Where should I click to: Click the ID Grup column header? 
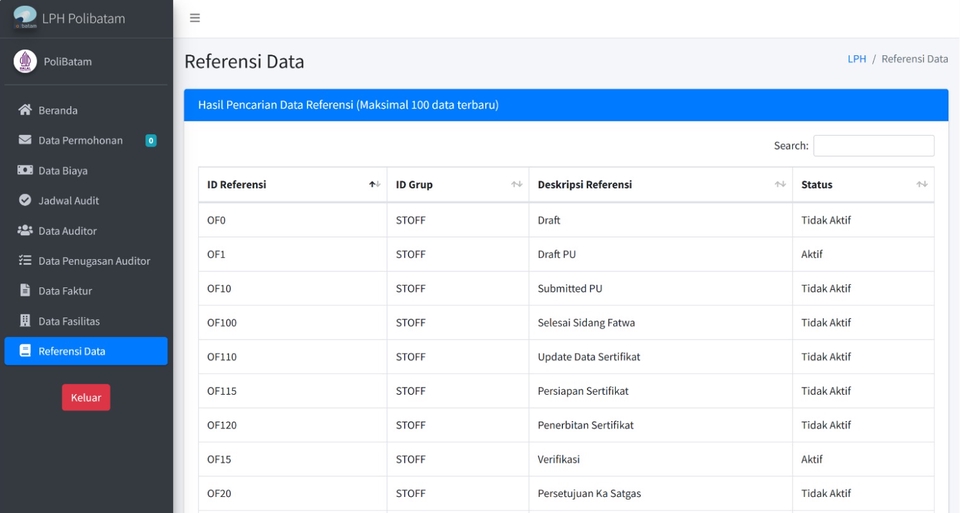458,184
